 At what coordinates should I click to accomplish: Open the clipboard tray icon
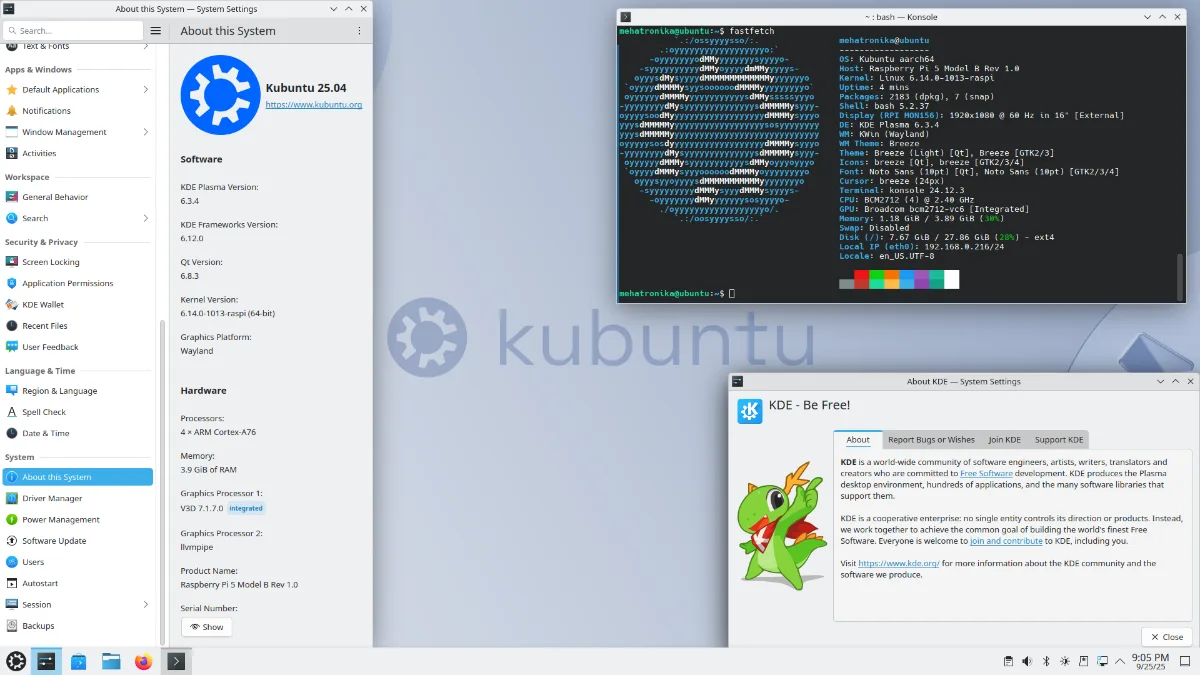coord(1009,661)
